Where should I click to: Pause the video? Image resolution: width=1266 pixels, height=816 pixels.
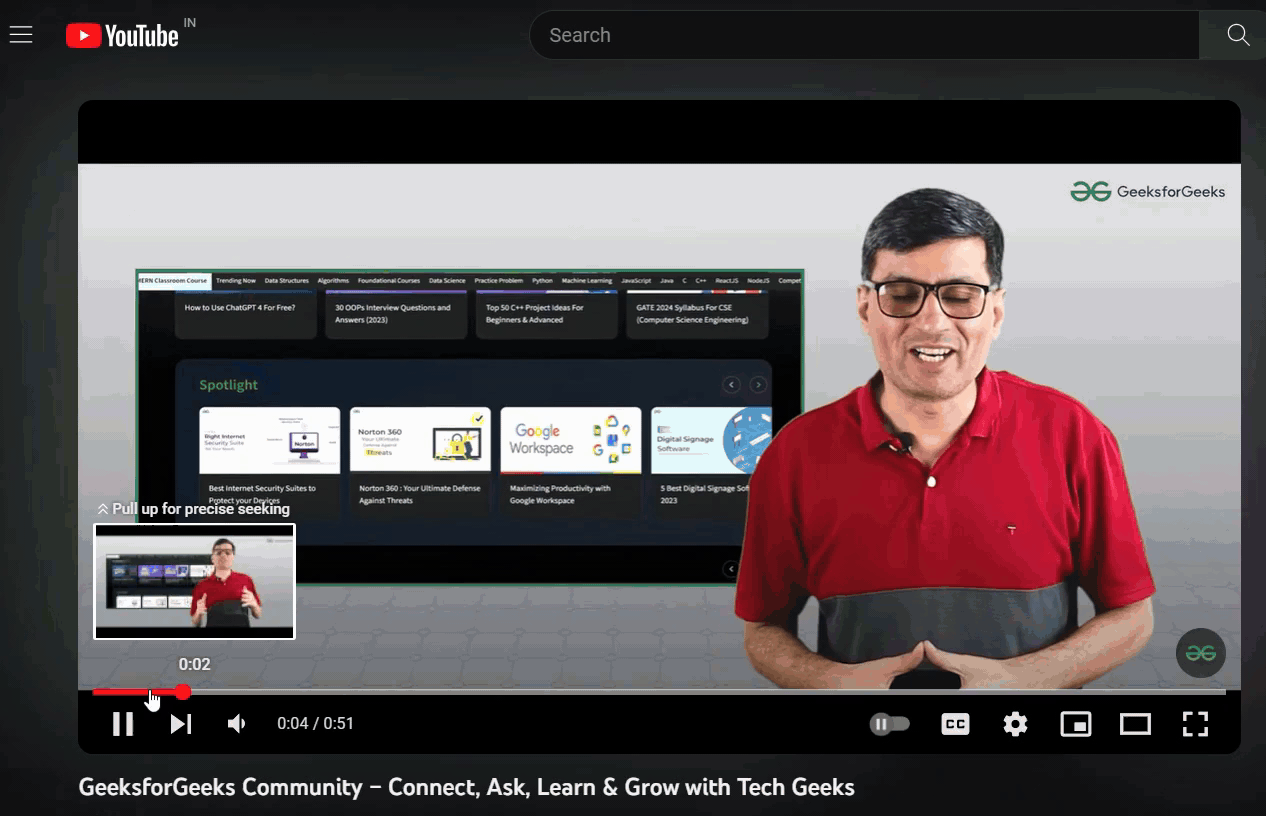click(x=123, y=724)
